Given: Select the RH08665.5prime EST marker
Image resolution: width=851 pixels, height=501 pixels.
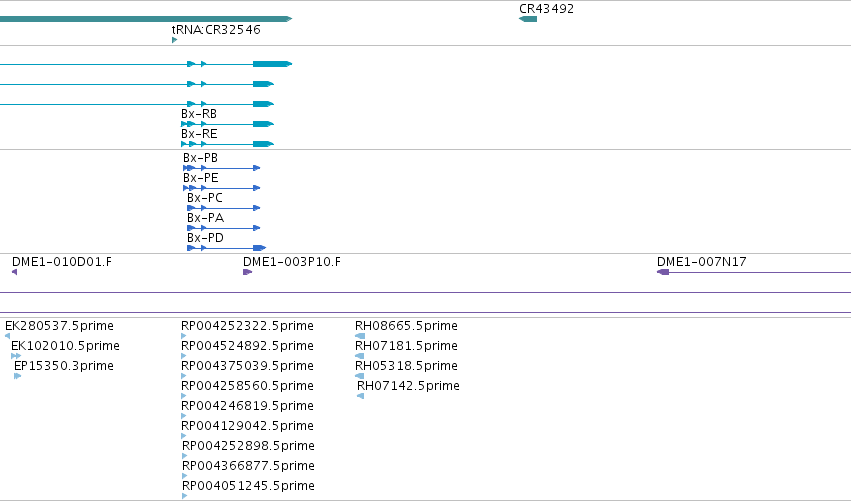Looking at the screenshot, I should point(360,336).
